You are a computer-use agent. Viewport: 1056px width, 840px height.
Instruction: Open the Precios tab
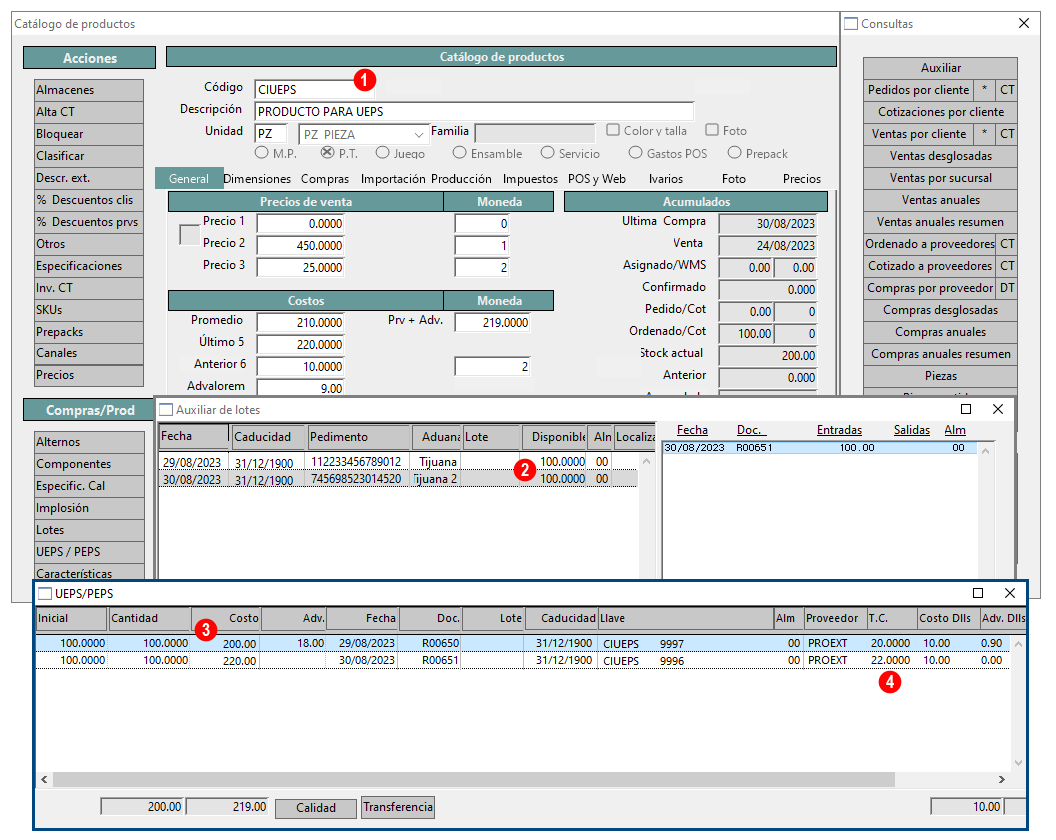click(x=801, y=179)
